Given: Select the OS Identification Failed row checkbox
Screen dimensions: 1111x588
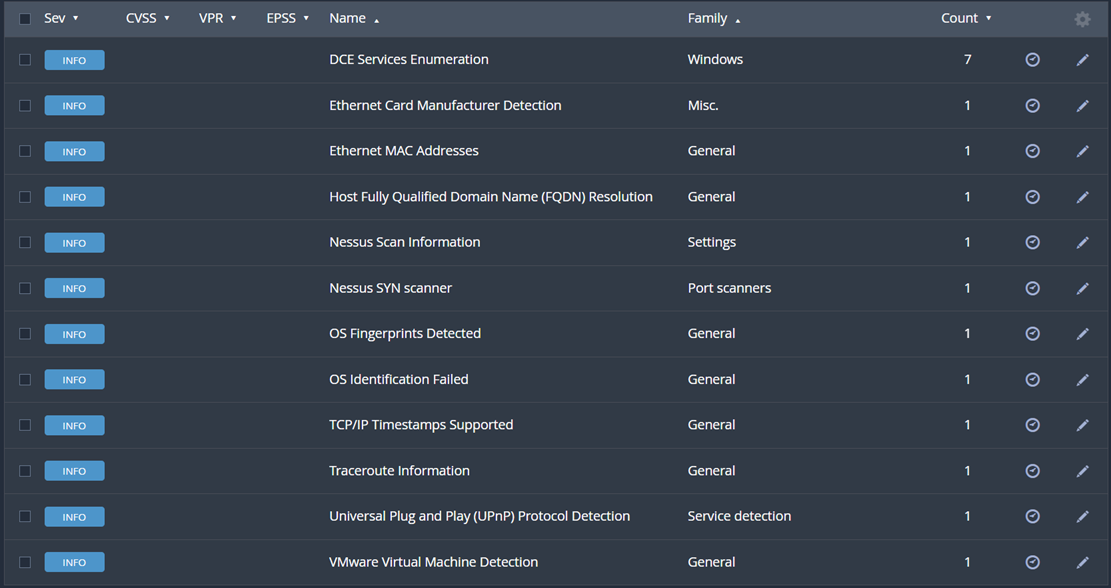Looking at the screenshot, I should click(x=25, y=380).
